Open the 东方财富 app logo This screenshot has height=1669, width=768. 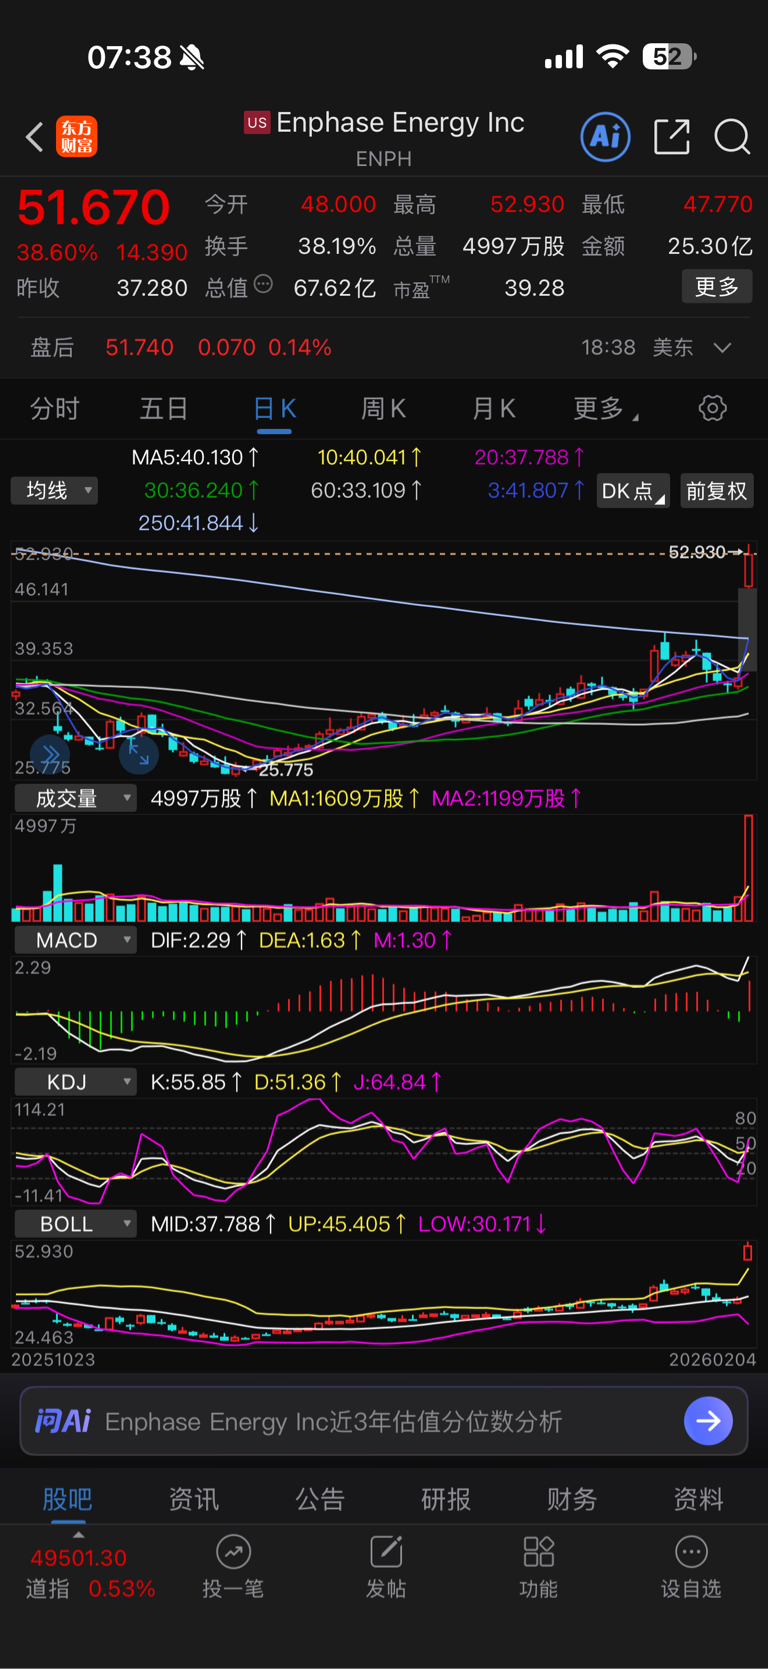click(77, 136)
